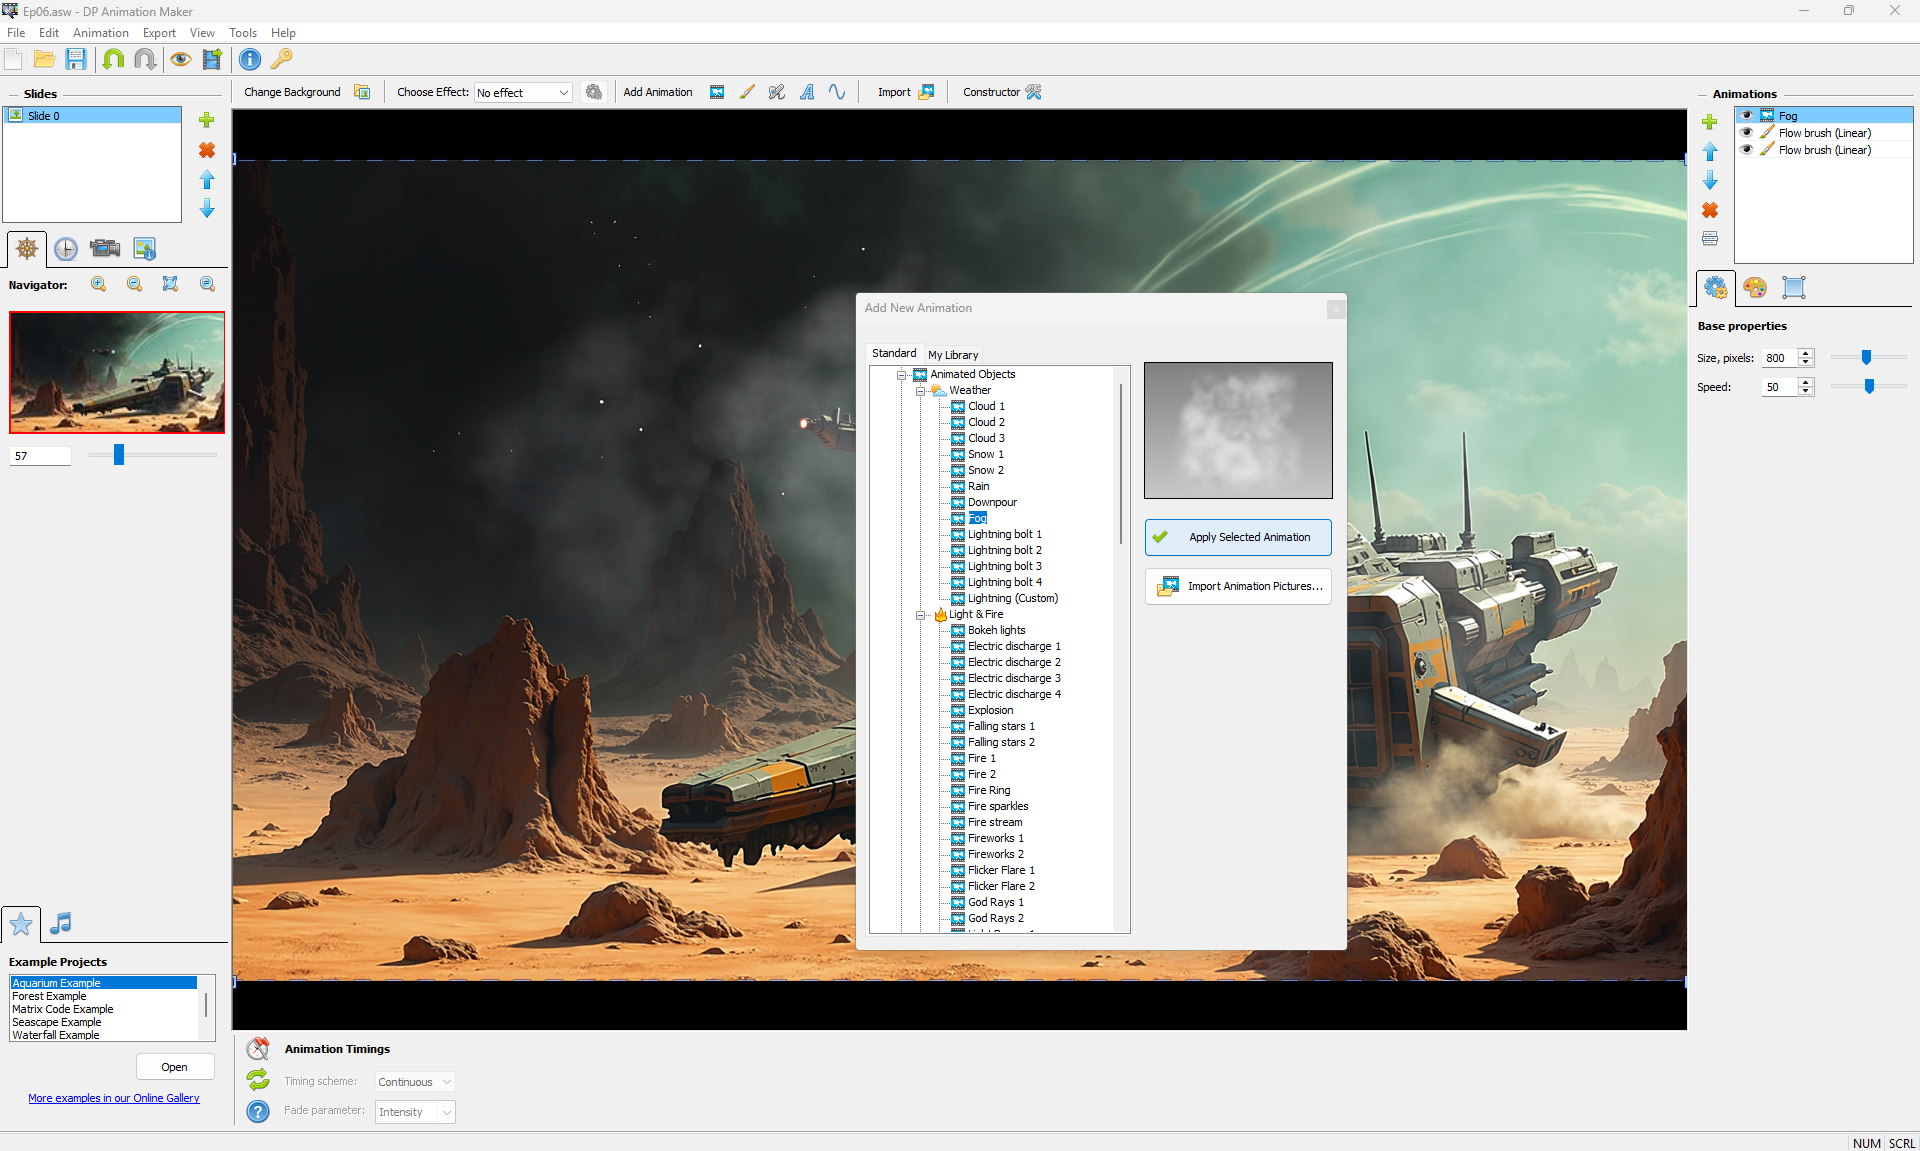Click the green plus to add a slide
The height and width of the screenshot is (1151, 1920).
click(x=207, y=120)
